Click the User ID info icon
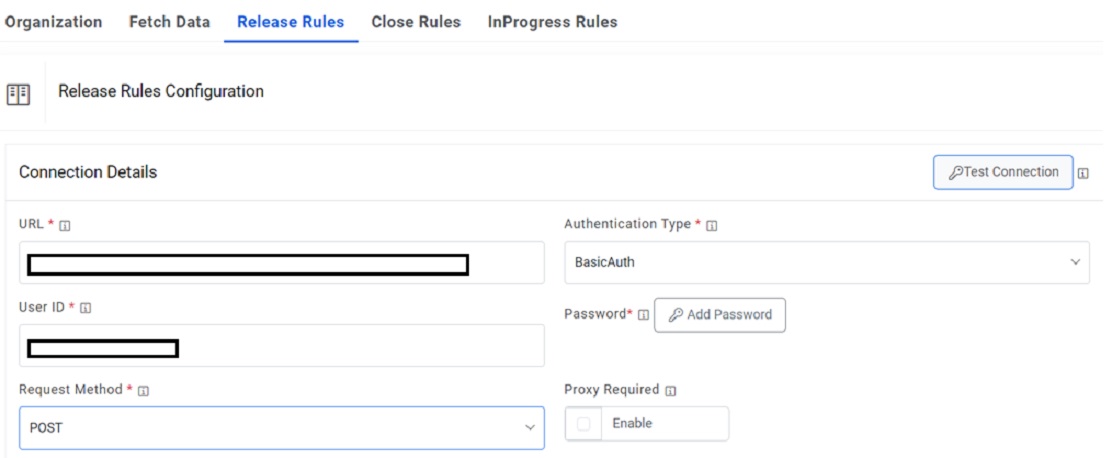The width and height of the screenshot is (1112, 458). [85, 308]
